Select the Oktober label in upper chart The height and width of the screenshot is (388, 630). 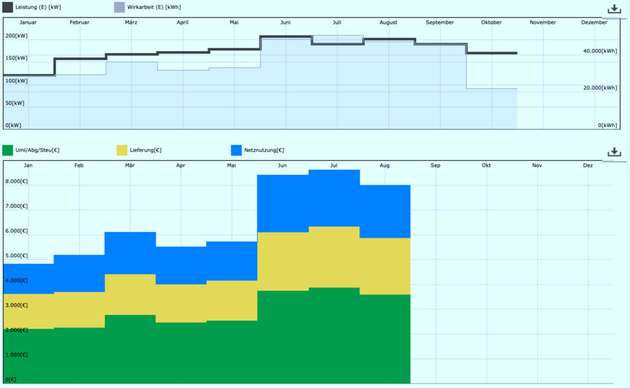point(491,22)
